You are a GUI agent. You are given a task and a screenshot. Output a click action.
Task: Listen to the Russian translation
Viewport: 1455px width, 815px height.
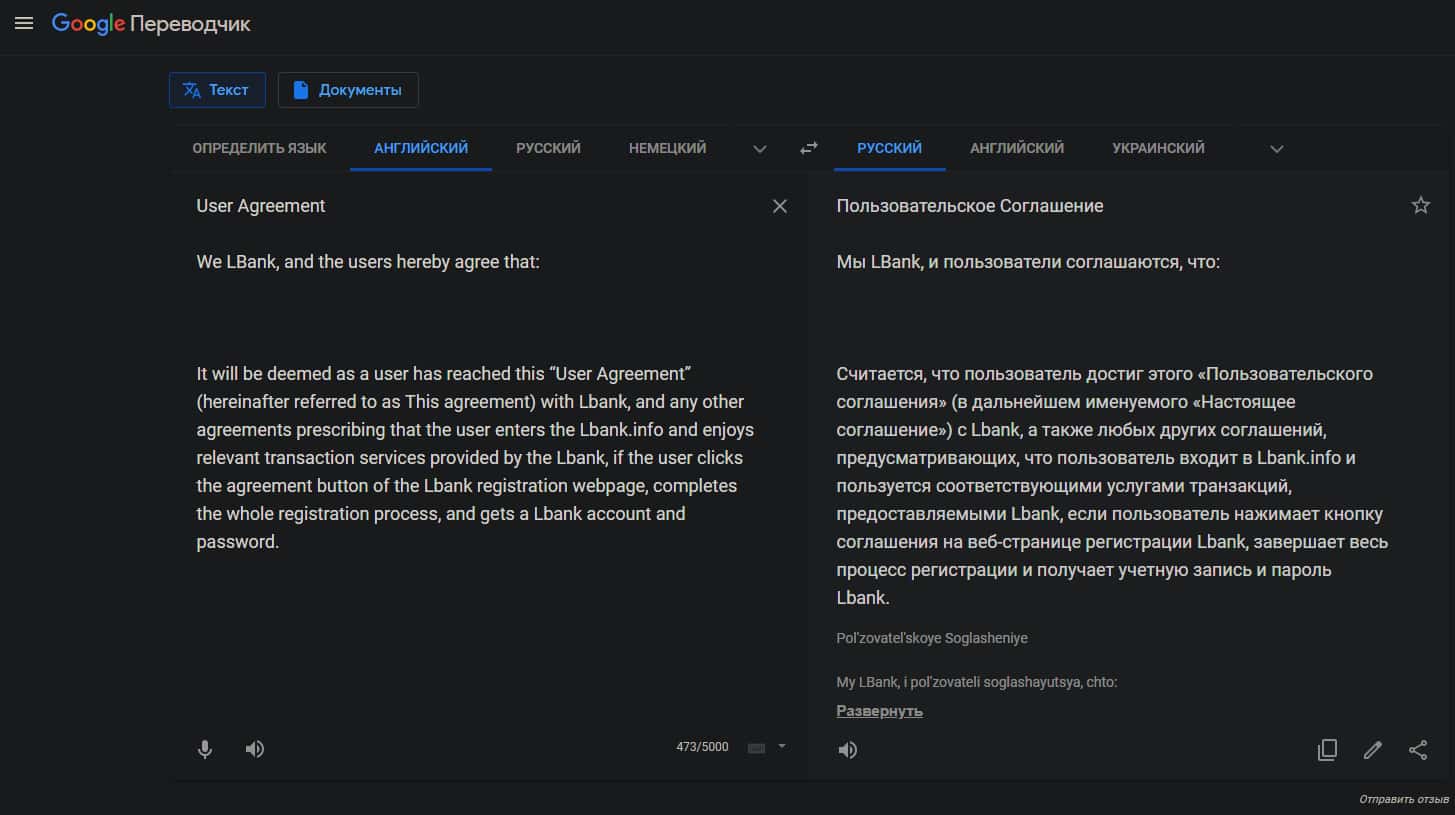coord(848,750)
